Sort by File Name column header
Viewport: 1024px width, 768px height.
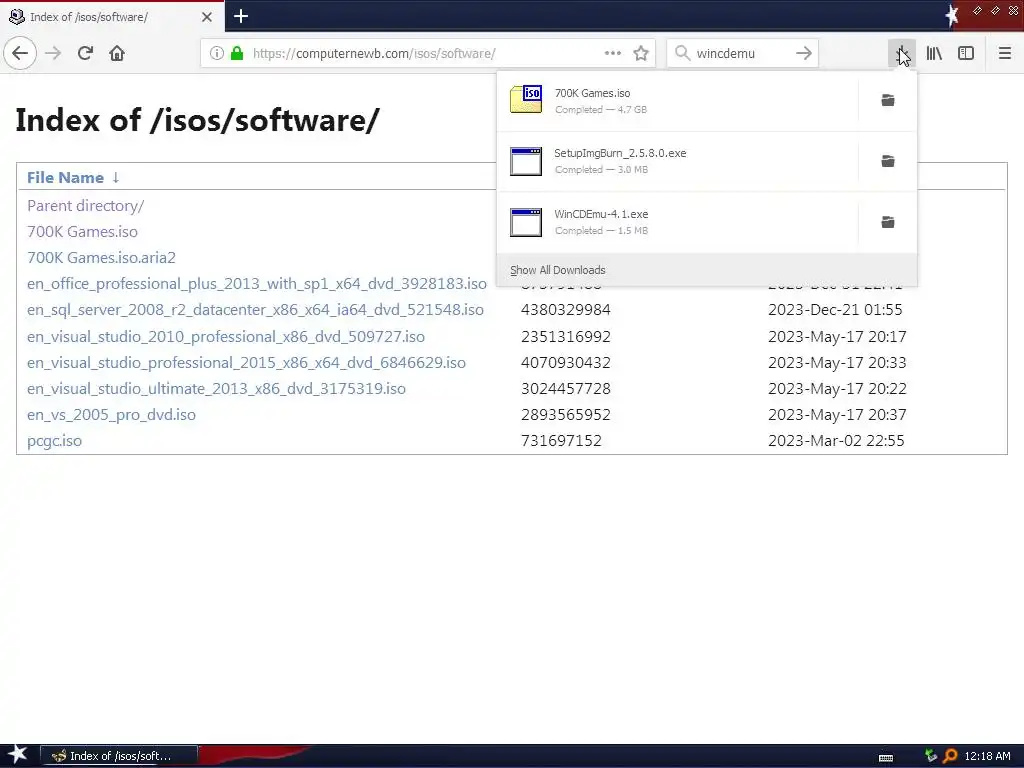click(x=65, y=178)
